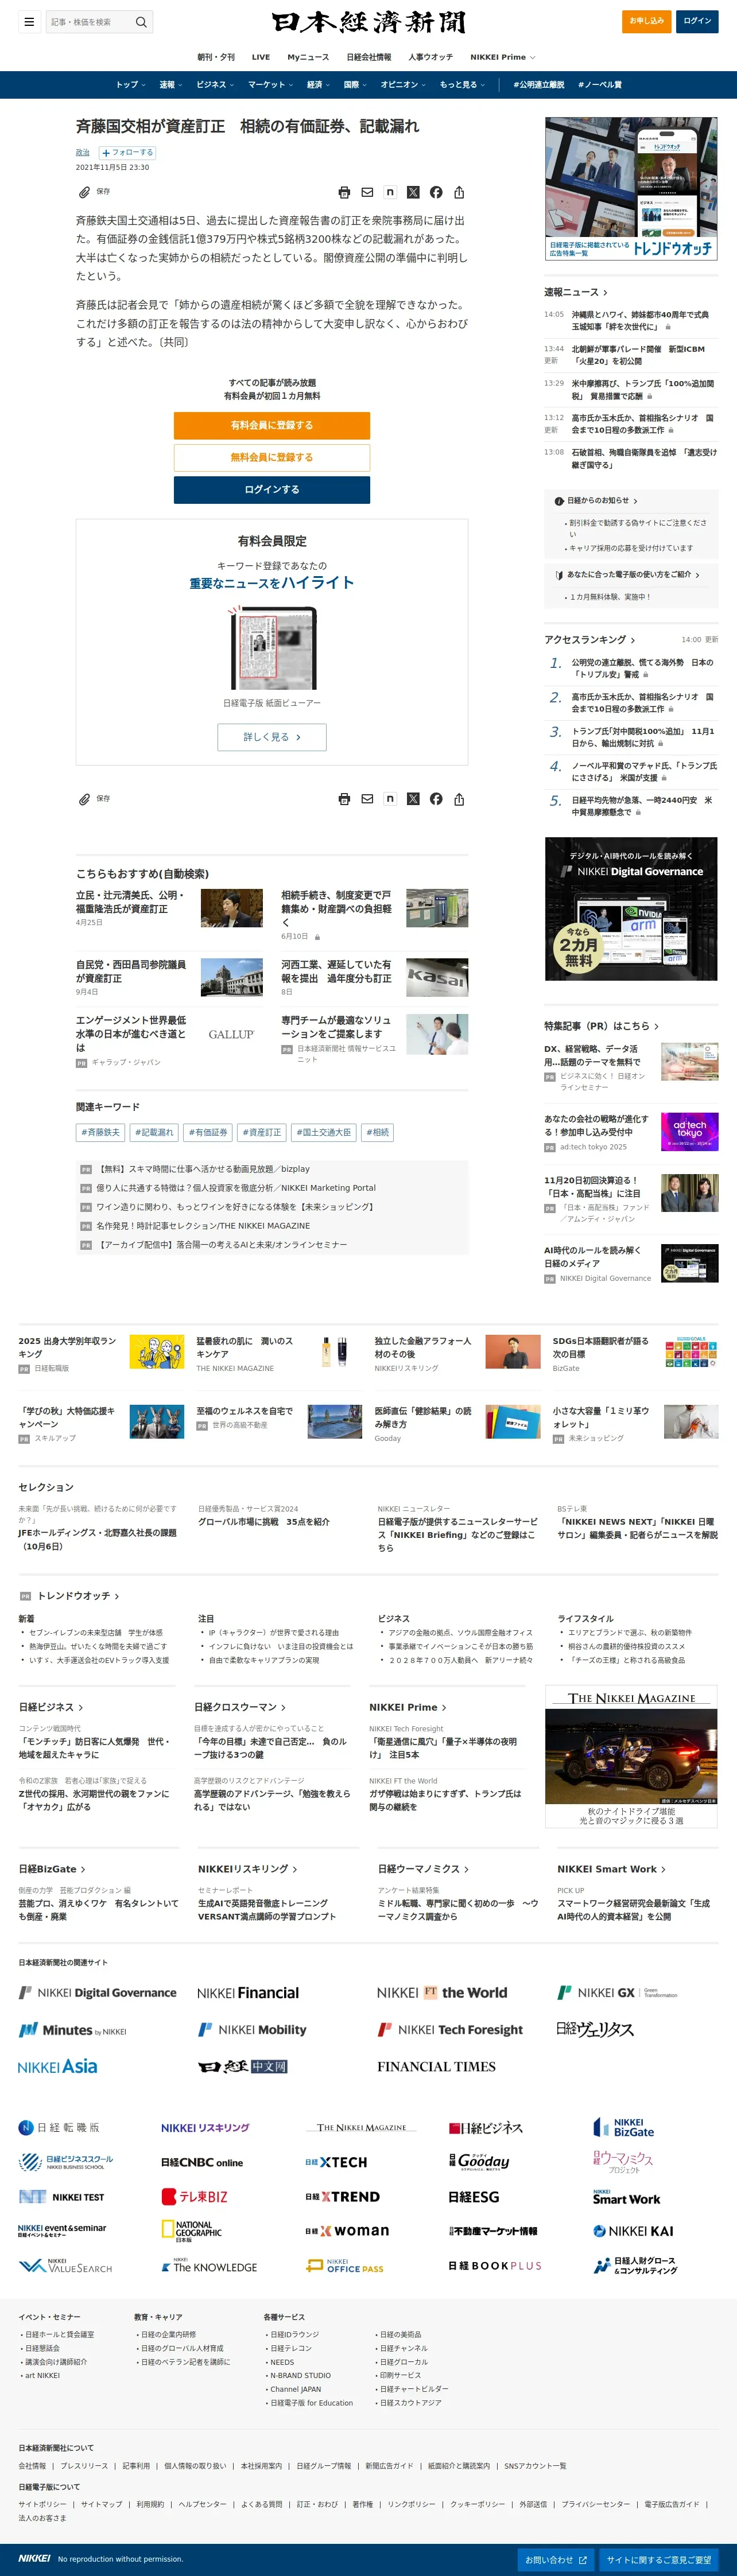Share on X via icon above article text
Image resolution: width=737 pixels, height=2576 pixels.
(413, 192)
